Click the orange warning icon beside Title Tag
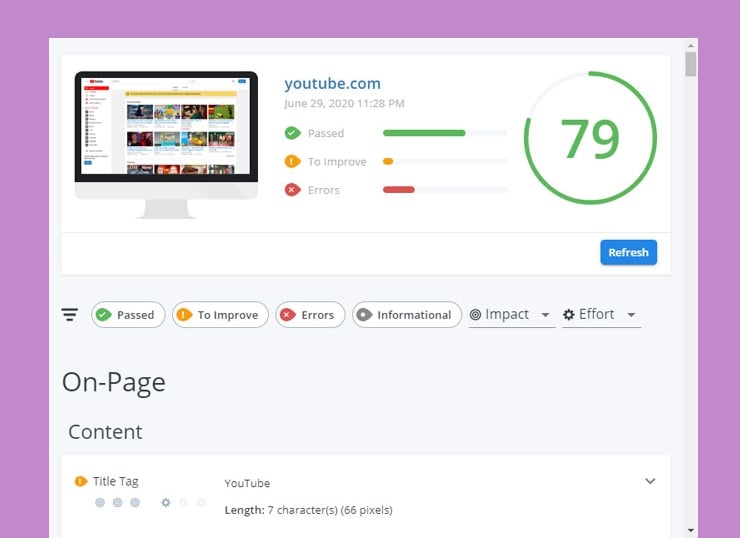The image size is (740, 538). click(81, 481)
